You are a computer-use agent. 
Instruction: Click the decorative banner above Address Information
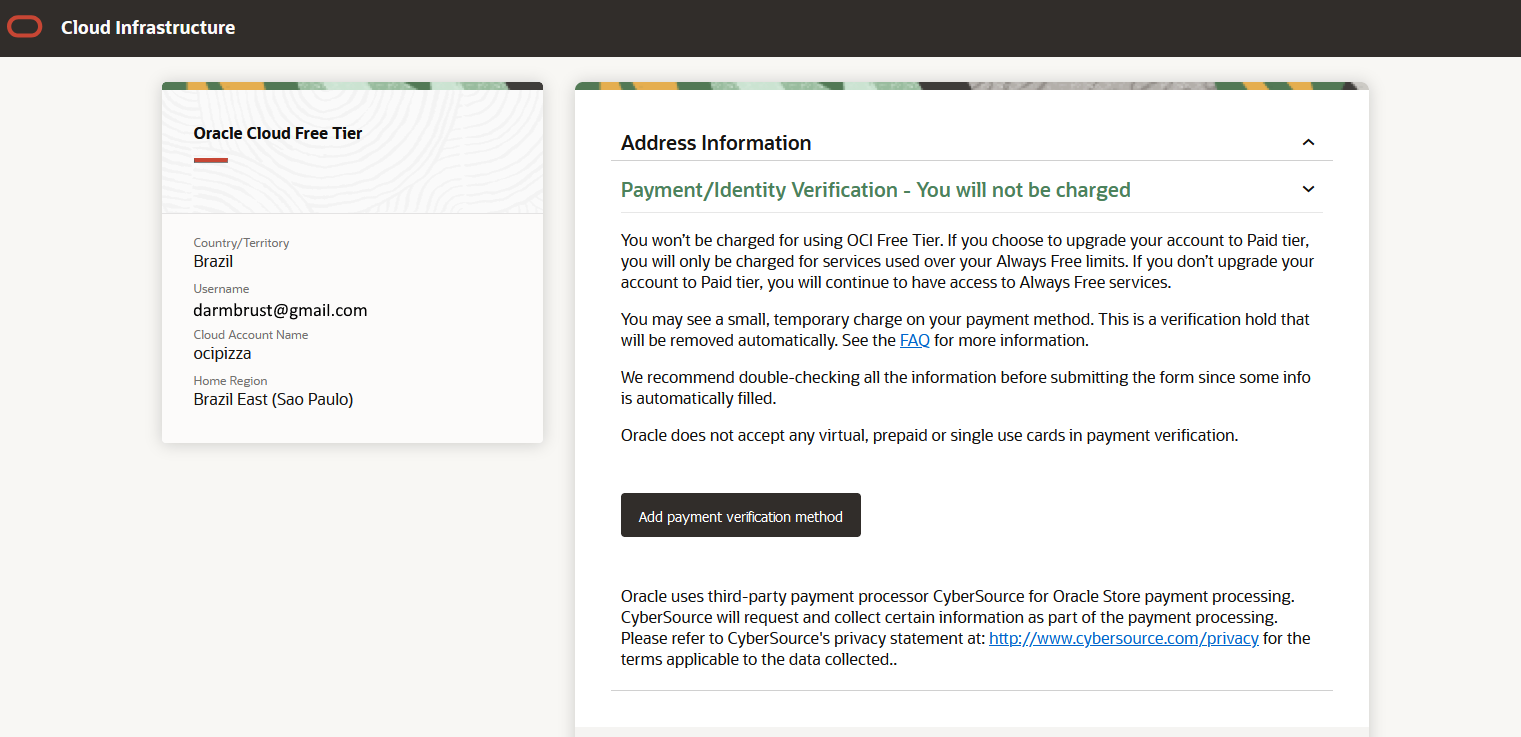[970, 86]
